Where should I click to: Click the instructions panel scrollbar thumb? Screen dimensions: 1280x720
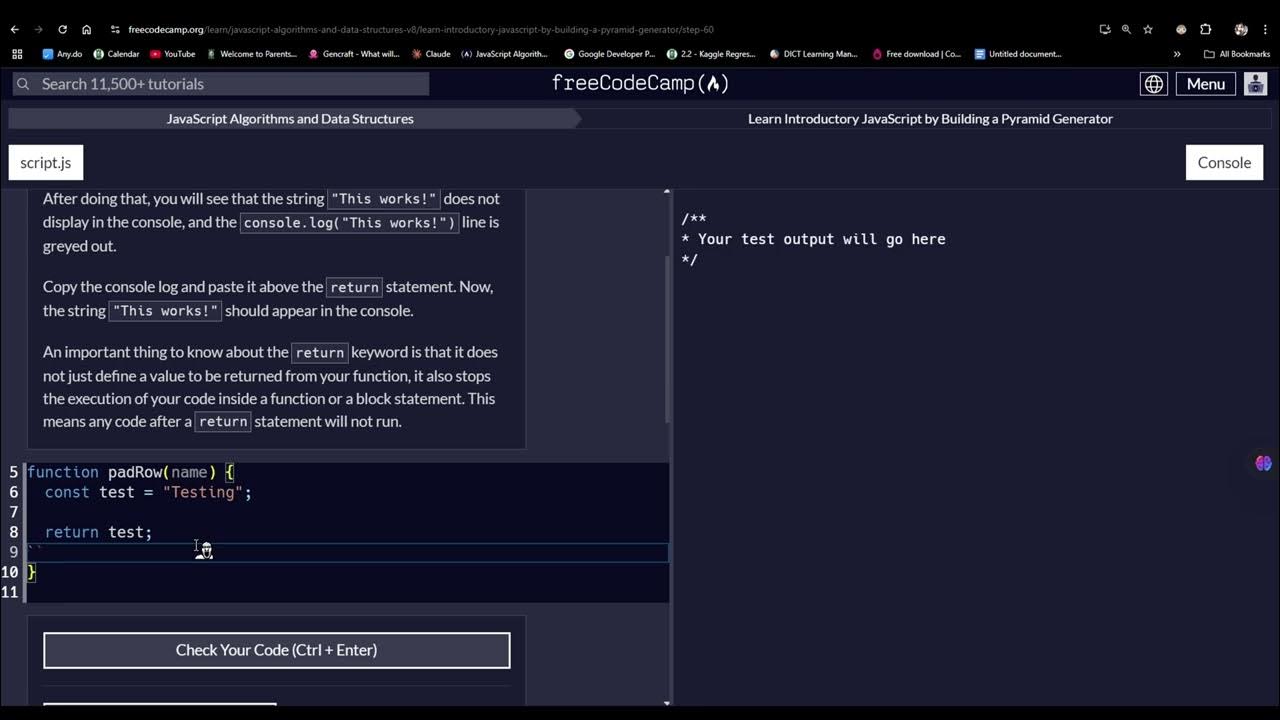tap(667, 338)
